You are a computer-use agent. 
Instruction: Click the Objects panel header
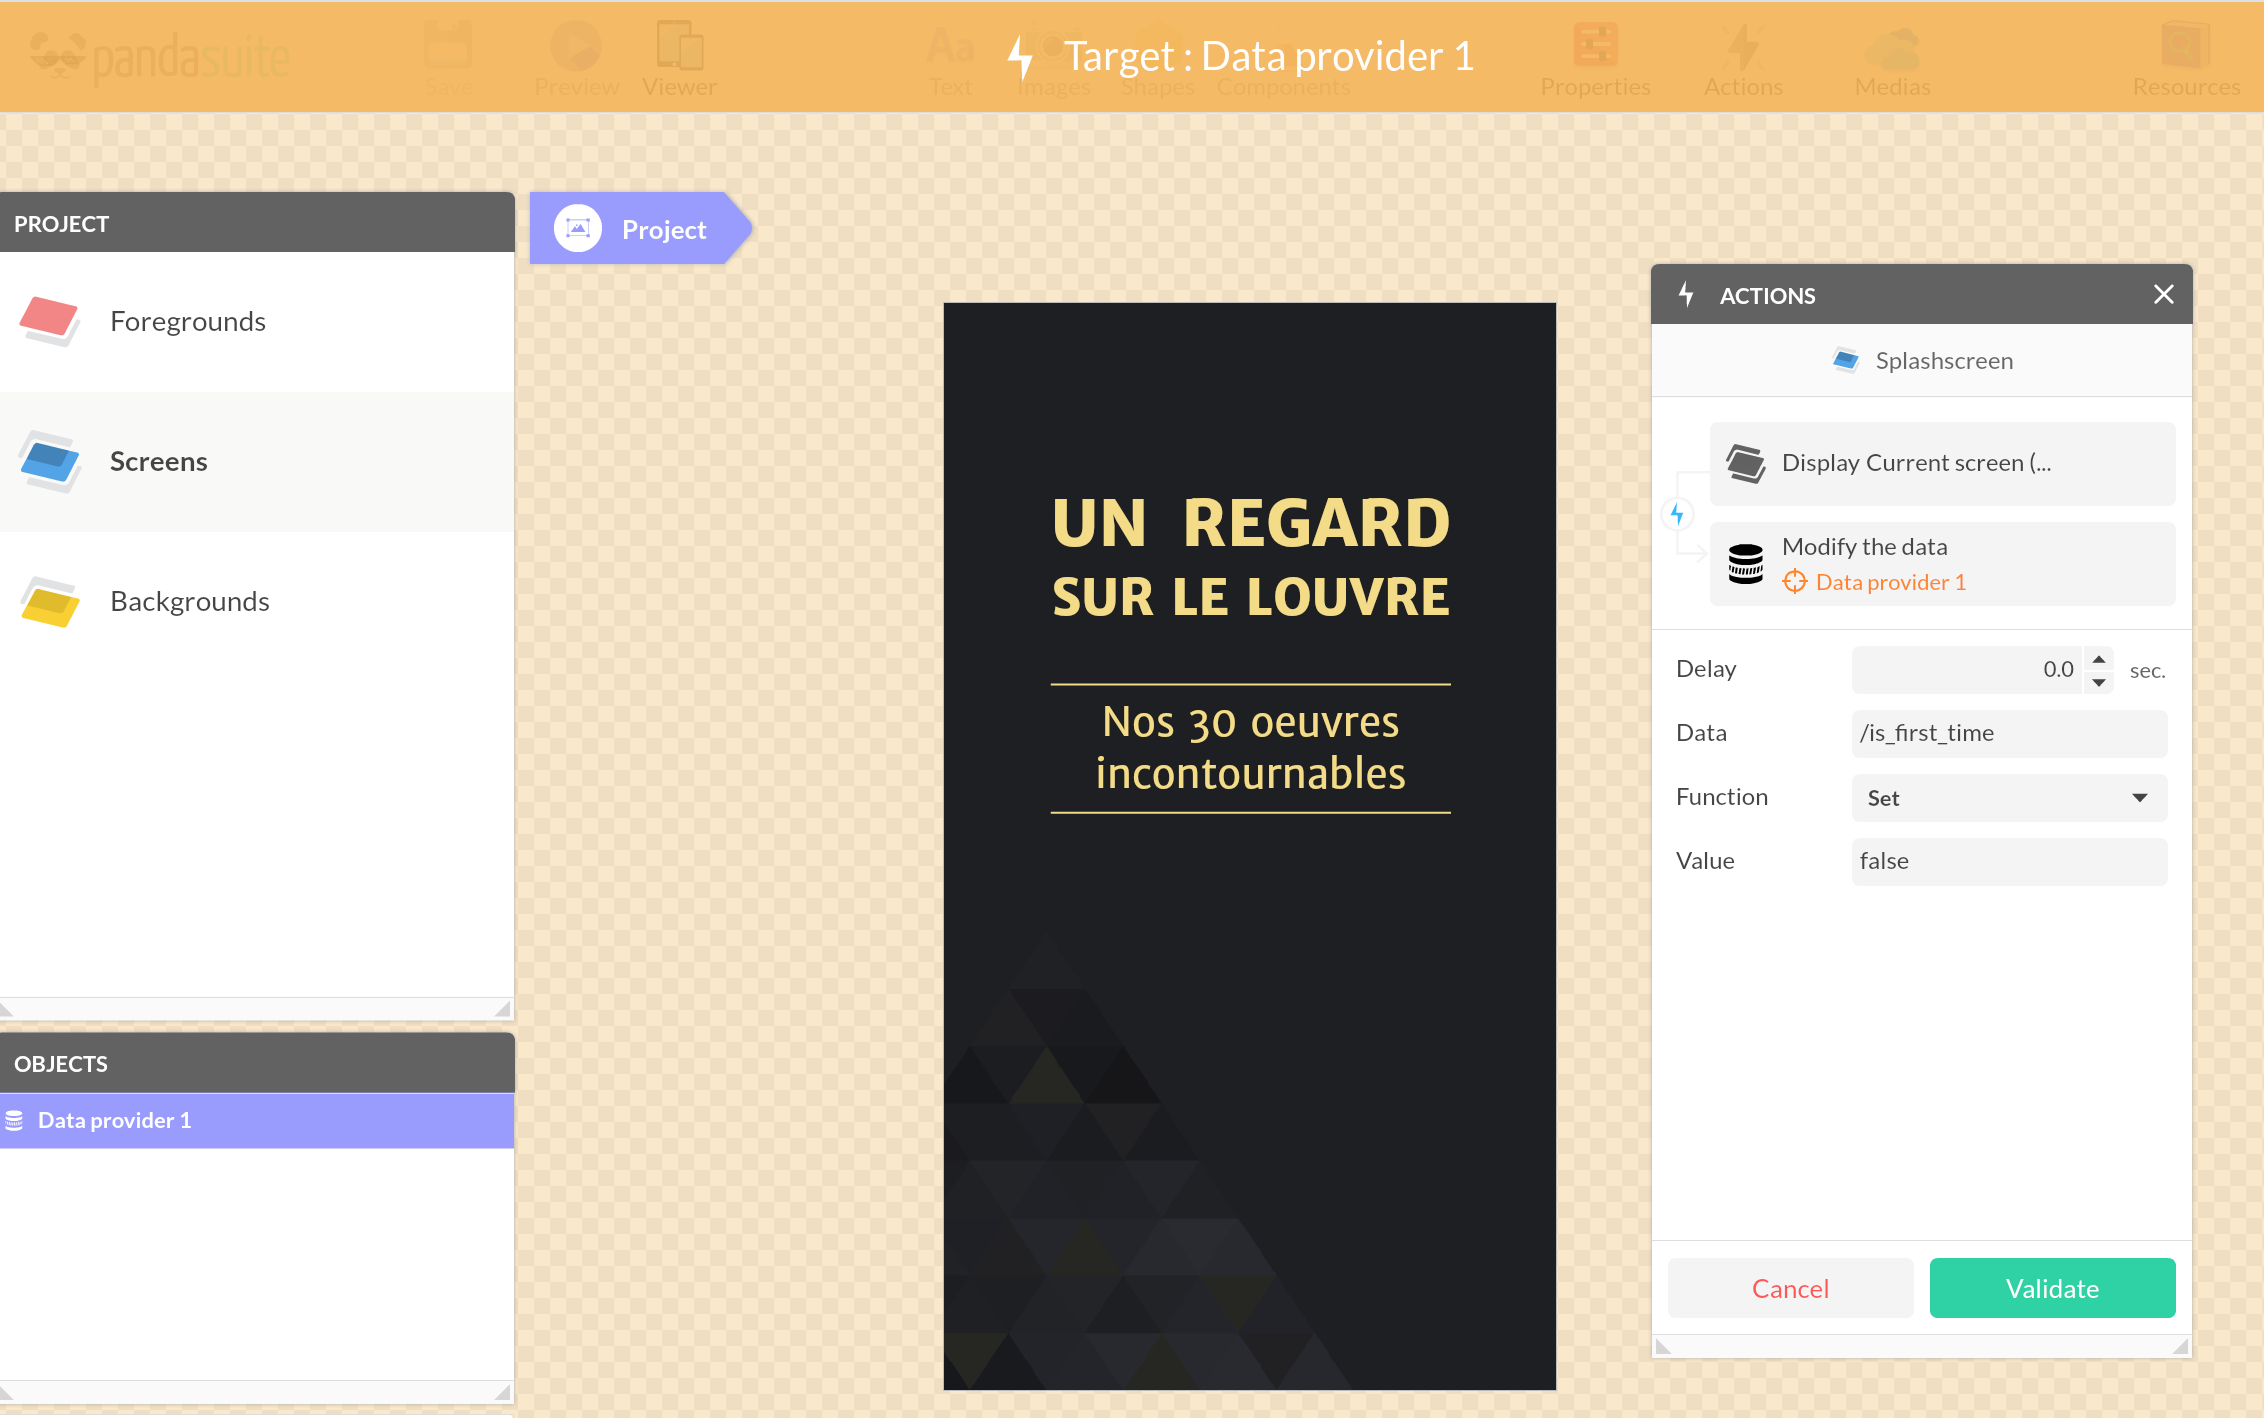tap(257, 1063)
